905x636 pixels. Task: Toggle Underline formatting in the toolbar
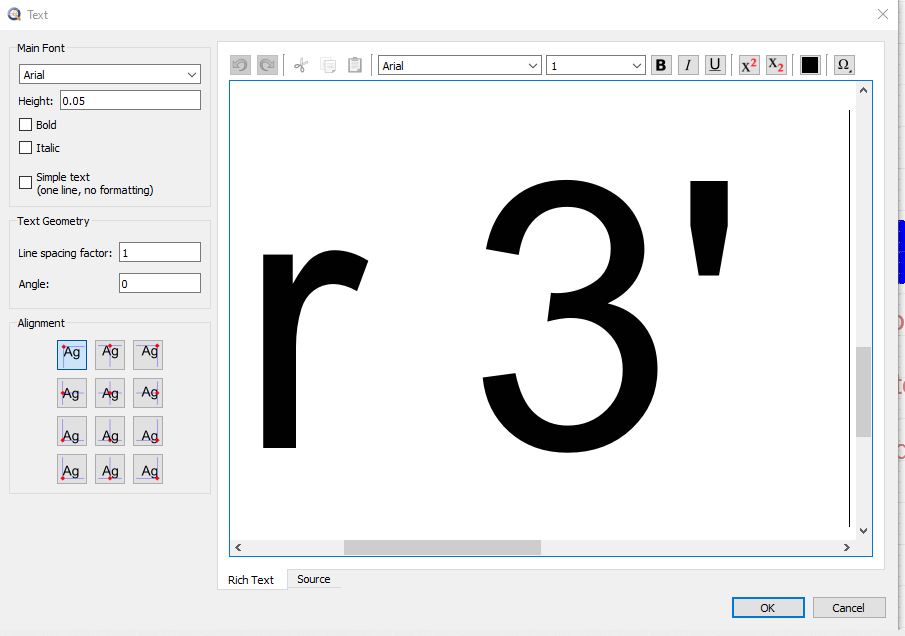715,65
